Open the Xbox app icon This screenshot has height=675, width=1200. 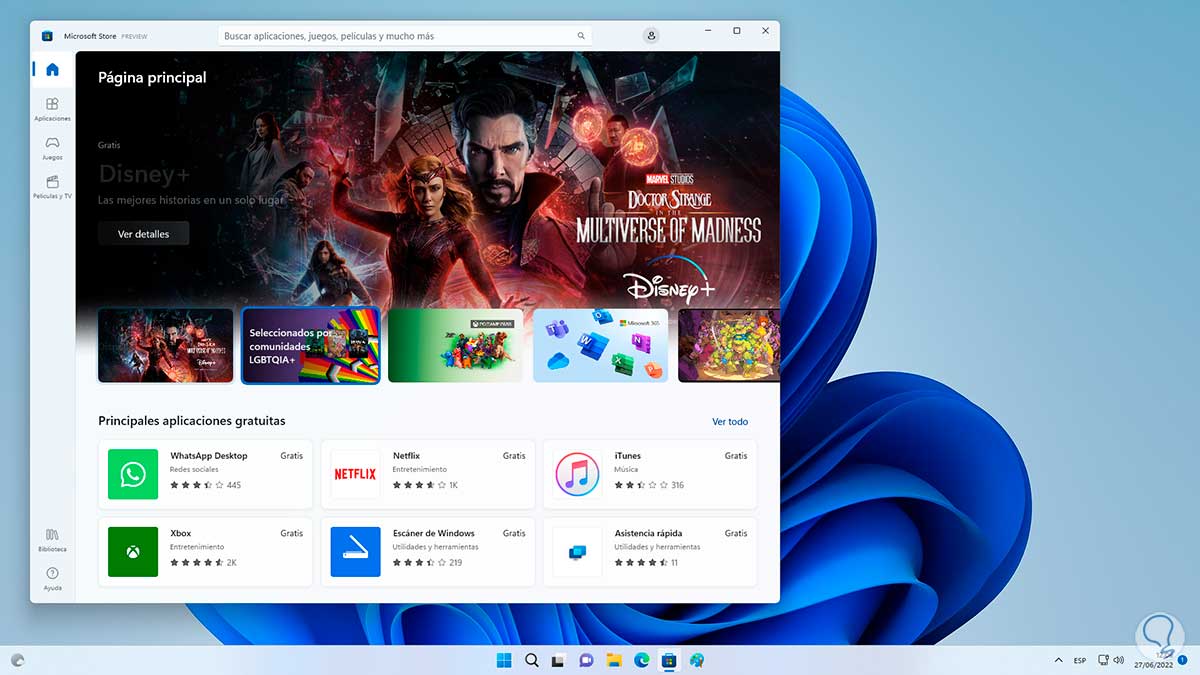[x=133, y=552]
